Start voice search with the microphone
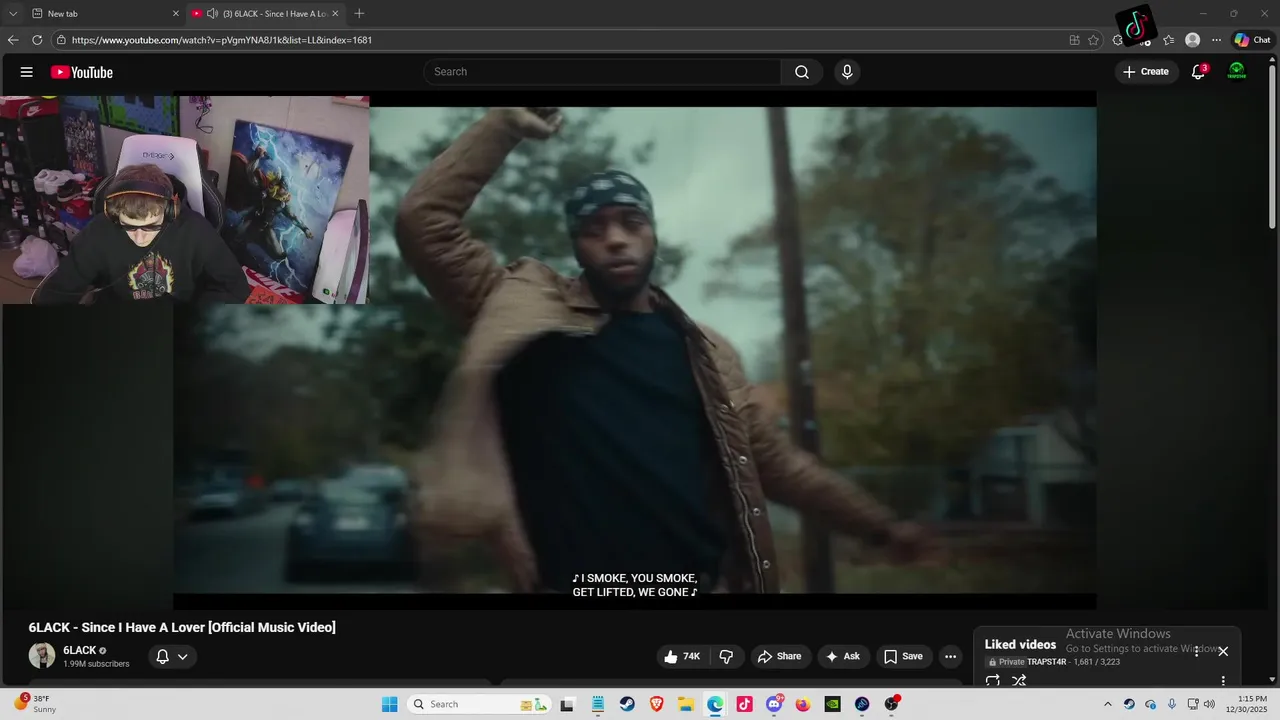Image resolution: width=1280 pixels, height=720 pixels. tap(847, 72)
